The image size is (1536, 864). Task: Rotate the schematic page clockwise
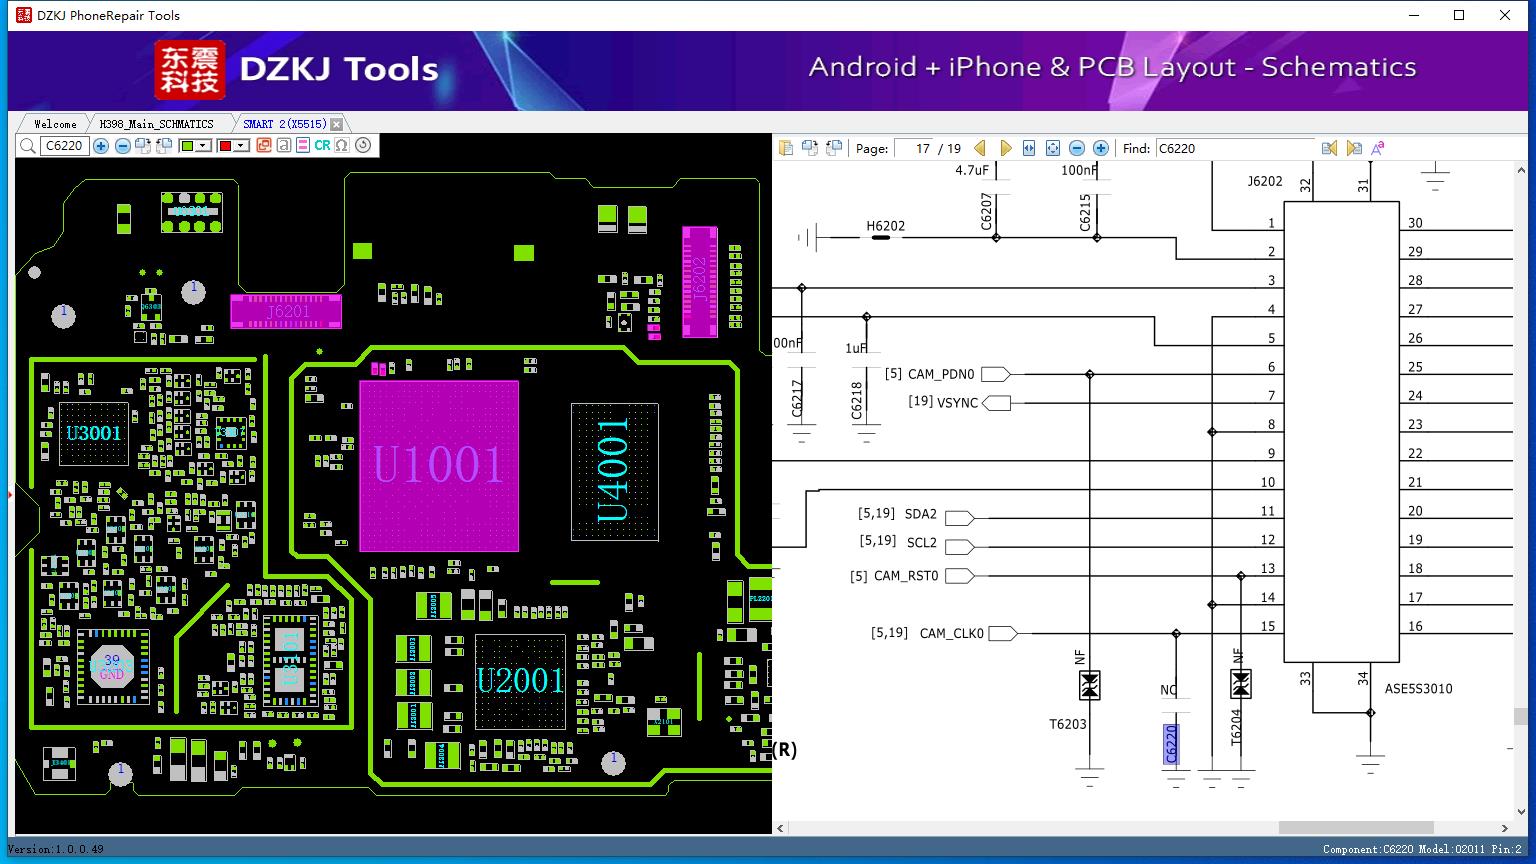pyautogui.click(x=810, y=148)
